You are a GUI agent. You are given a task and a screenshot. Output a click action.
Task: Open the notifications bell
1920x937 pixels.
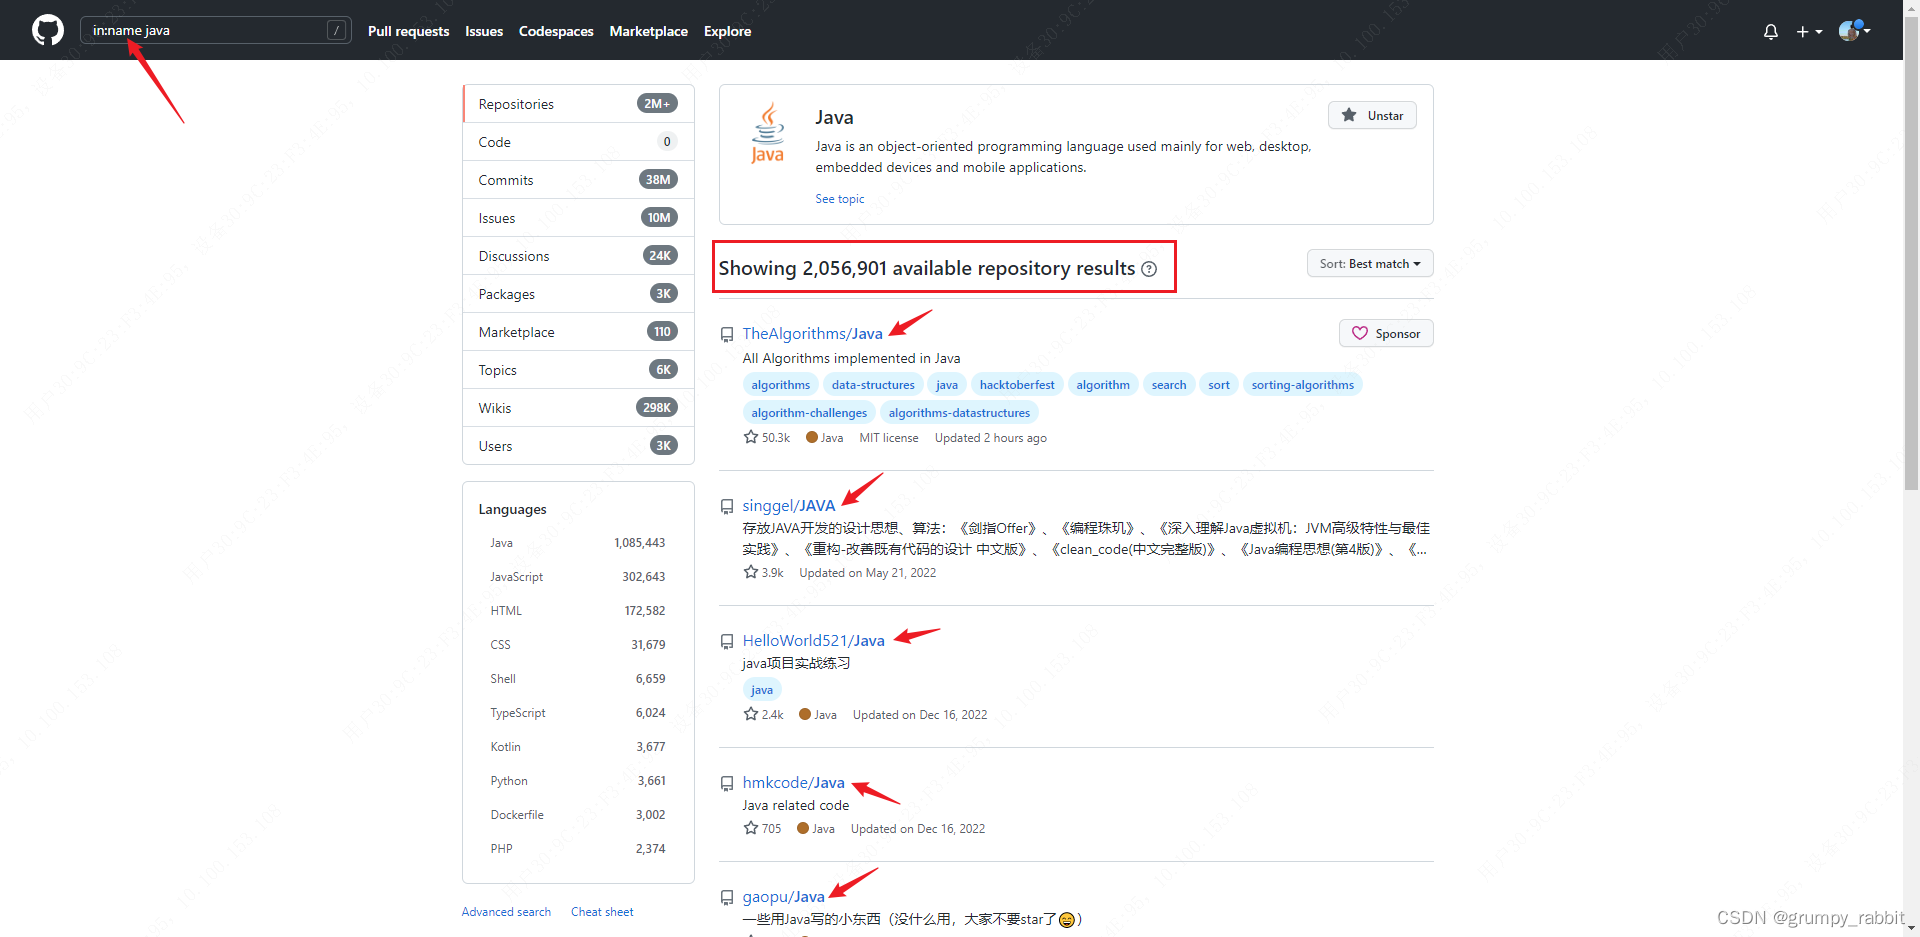click(1770, 32)
